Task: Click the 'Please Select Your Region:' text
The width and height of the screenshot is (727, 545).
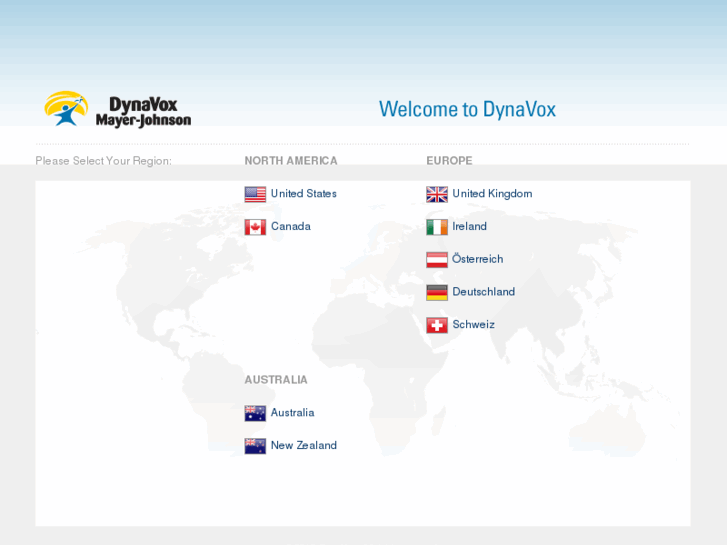Action: (x=103, y=161)
